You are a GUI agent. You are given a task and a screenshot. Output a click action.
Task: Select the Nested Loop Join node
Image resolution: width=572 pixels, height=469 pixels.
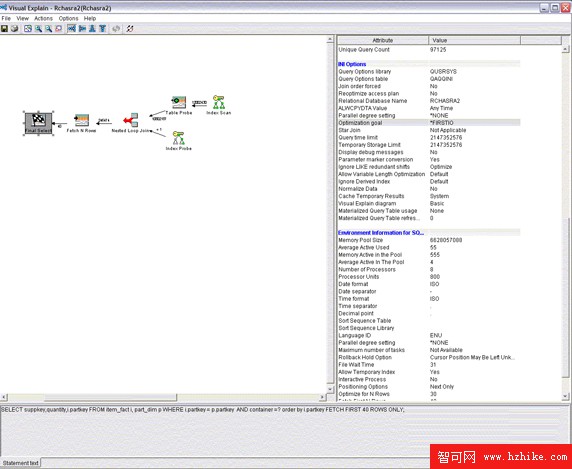pos(131,123)
